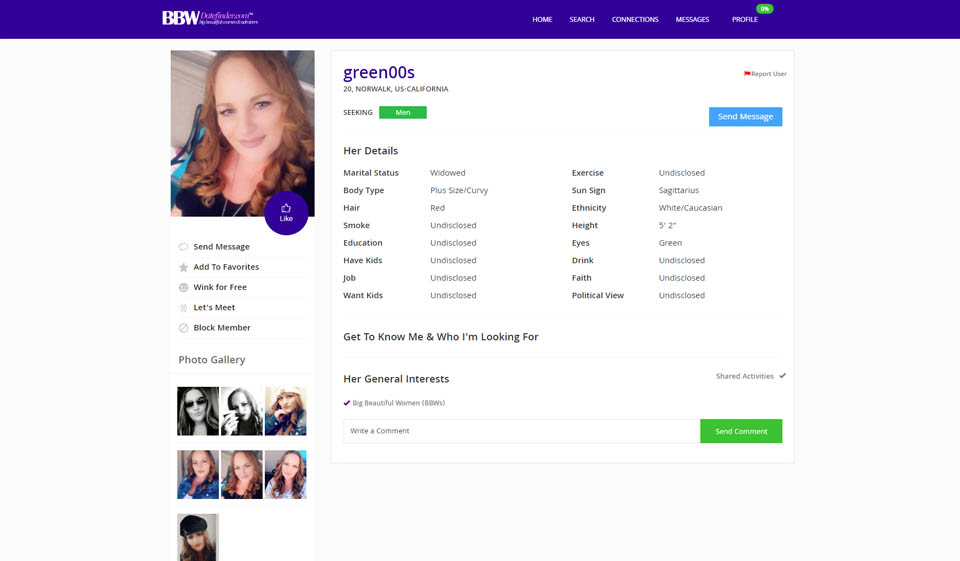Open the Home menu item

[x=542, y=19]
